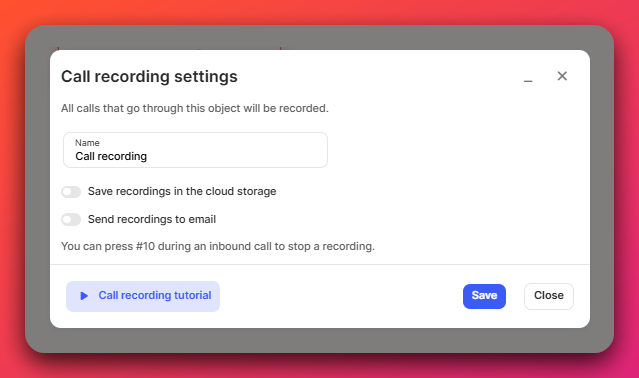Toggle Save recordings in the cloud storage

point(71,192)
